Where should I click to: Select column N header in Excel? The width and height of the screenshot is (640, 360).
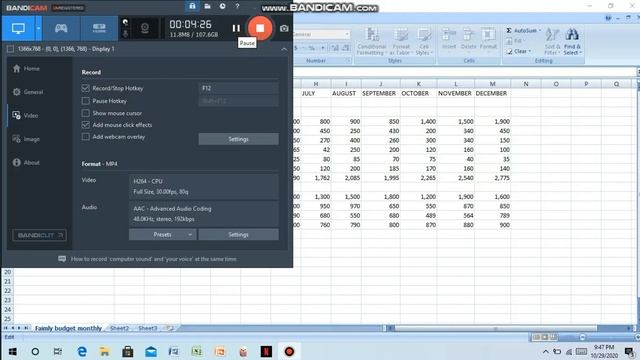click(526, 84)
